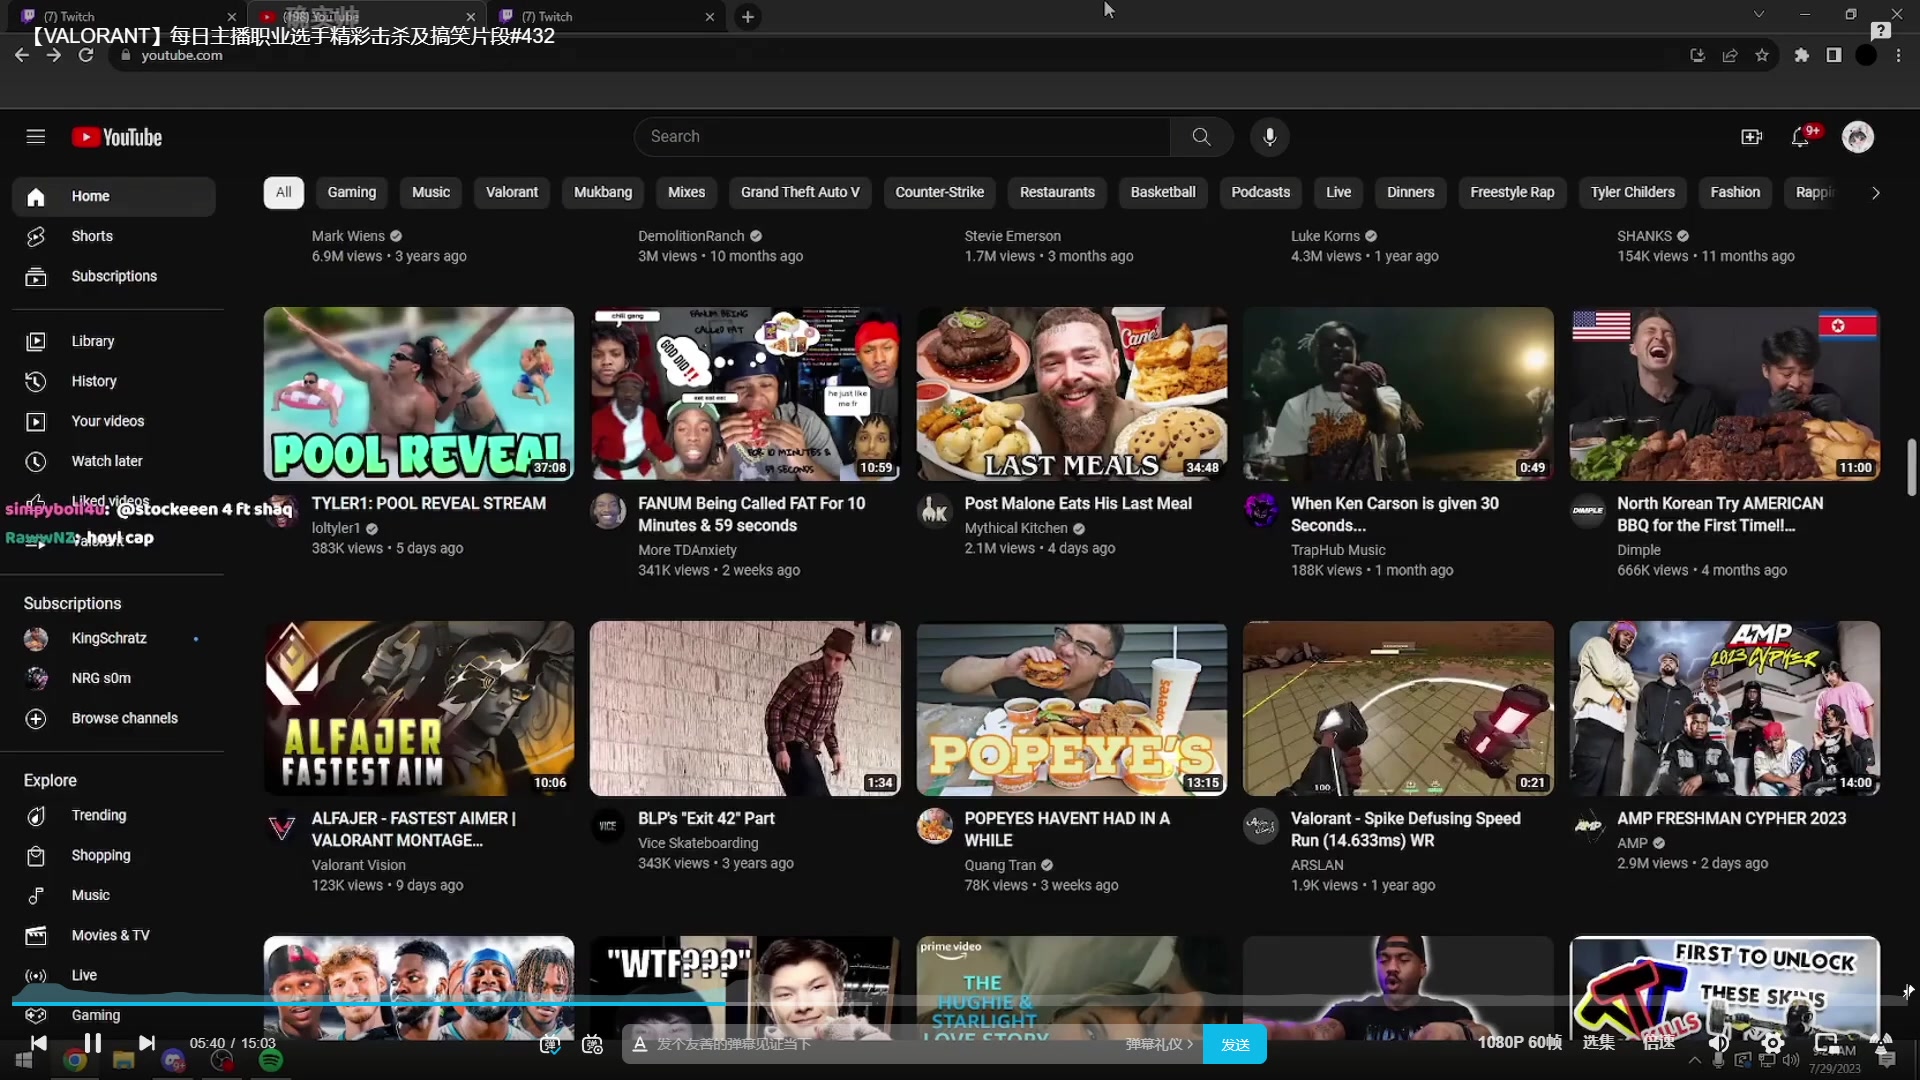Click the YouTube logo
The height and width of the screenshot is (1080, 1920).
point(117,137)
